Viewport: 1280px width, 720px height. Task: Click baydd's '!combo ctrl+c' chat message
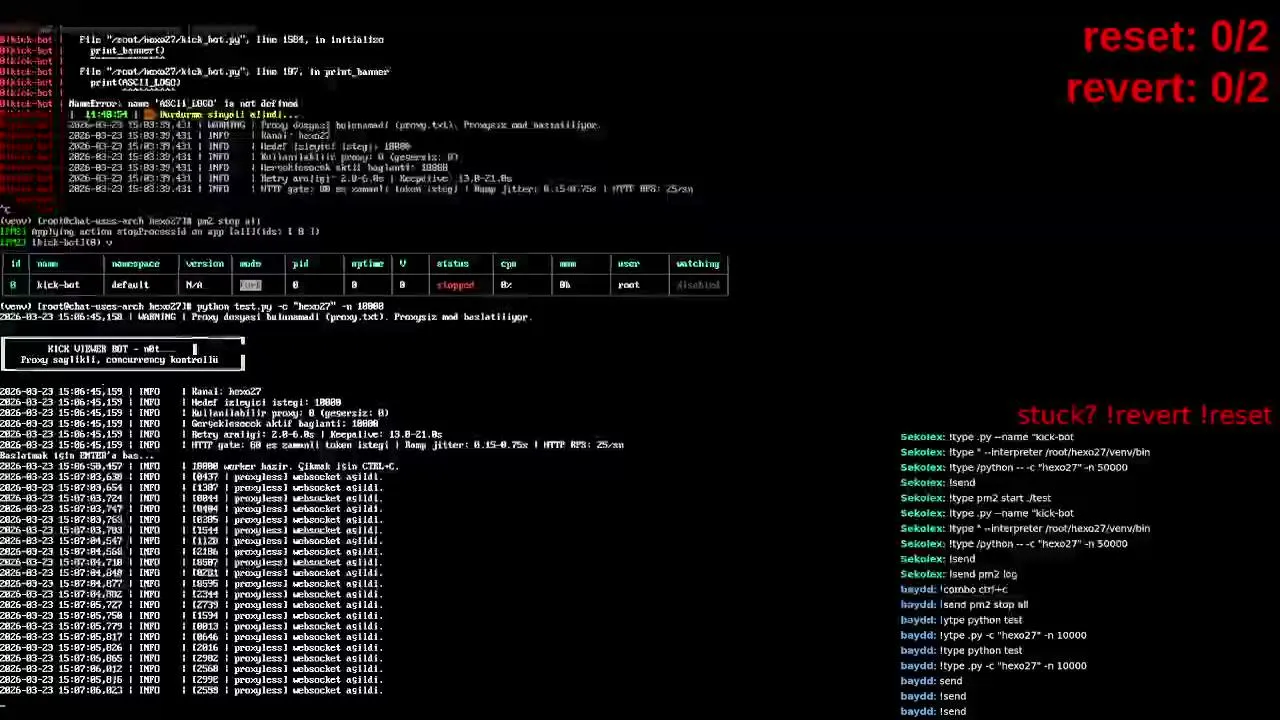[954, 589]
